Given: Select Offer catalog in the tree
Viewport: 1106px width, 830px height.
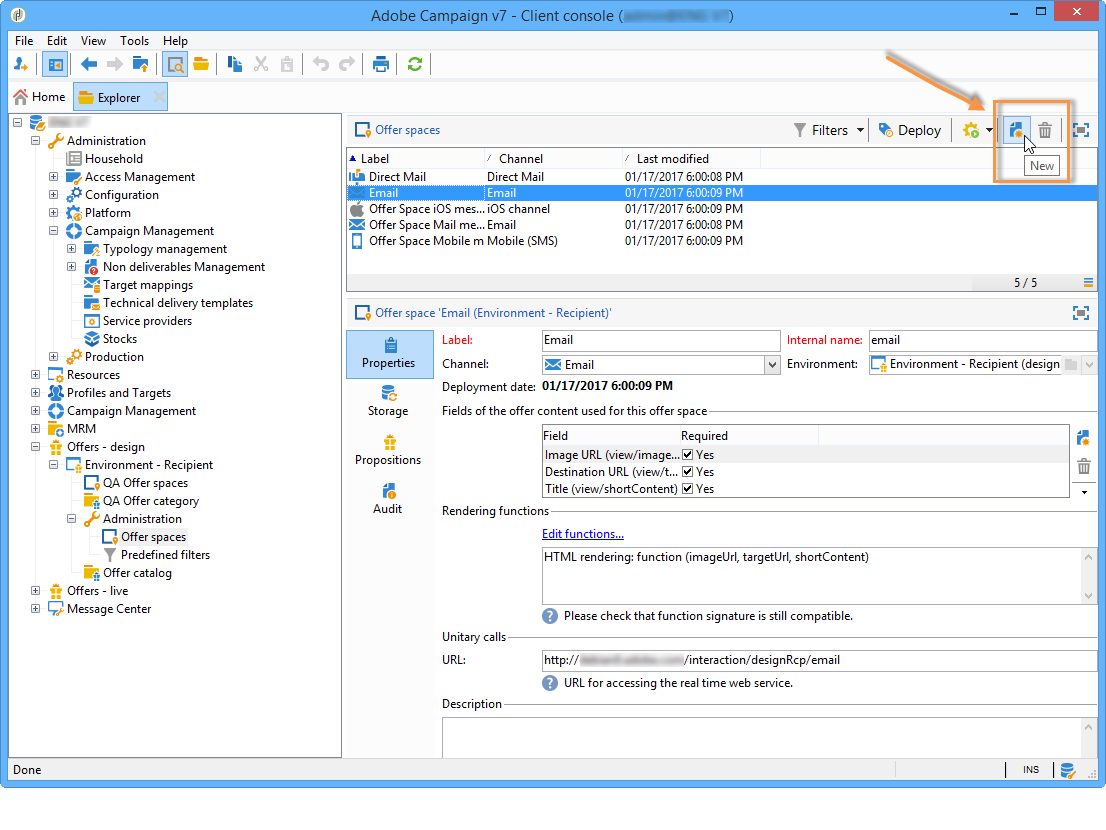Looking at the screenshot, I should click(x=137, y=573).
